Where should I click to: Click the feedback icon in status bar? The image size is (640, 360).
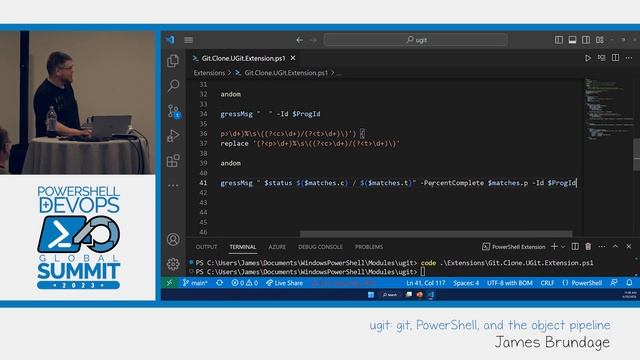(614, 282)
